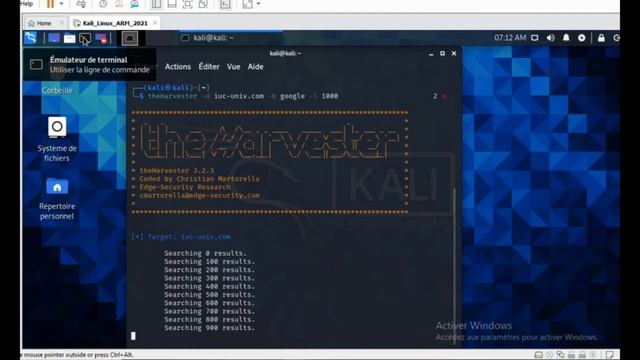
Task: Click the "Searching 900 results." line
Action: point(209,328)
